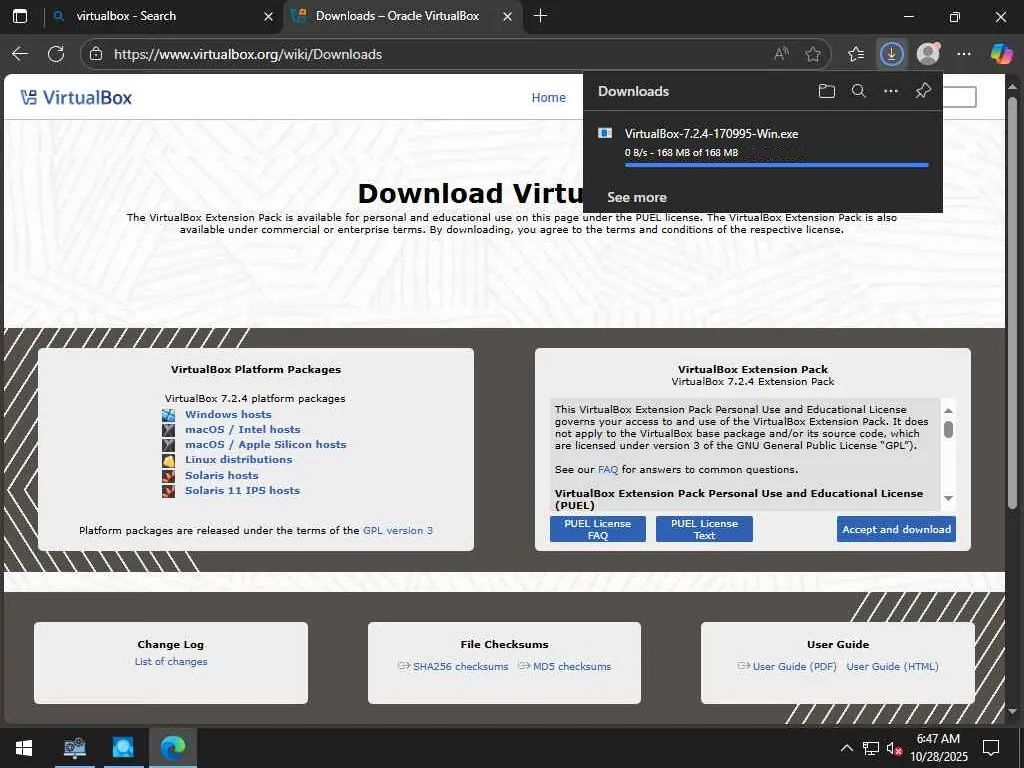
Task: Launch the Copilot icon in Edge toolbar
Action: [1000, 54]
